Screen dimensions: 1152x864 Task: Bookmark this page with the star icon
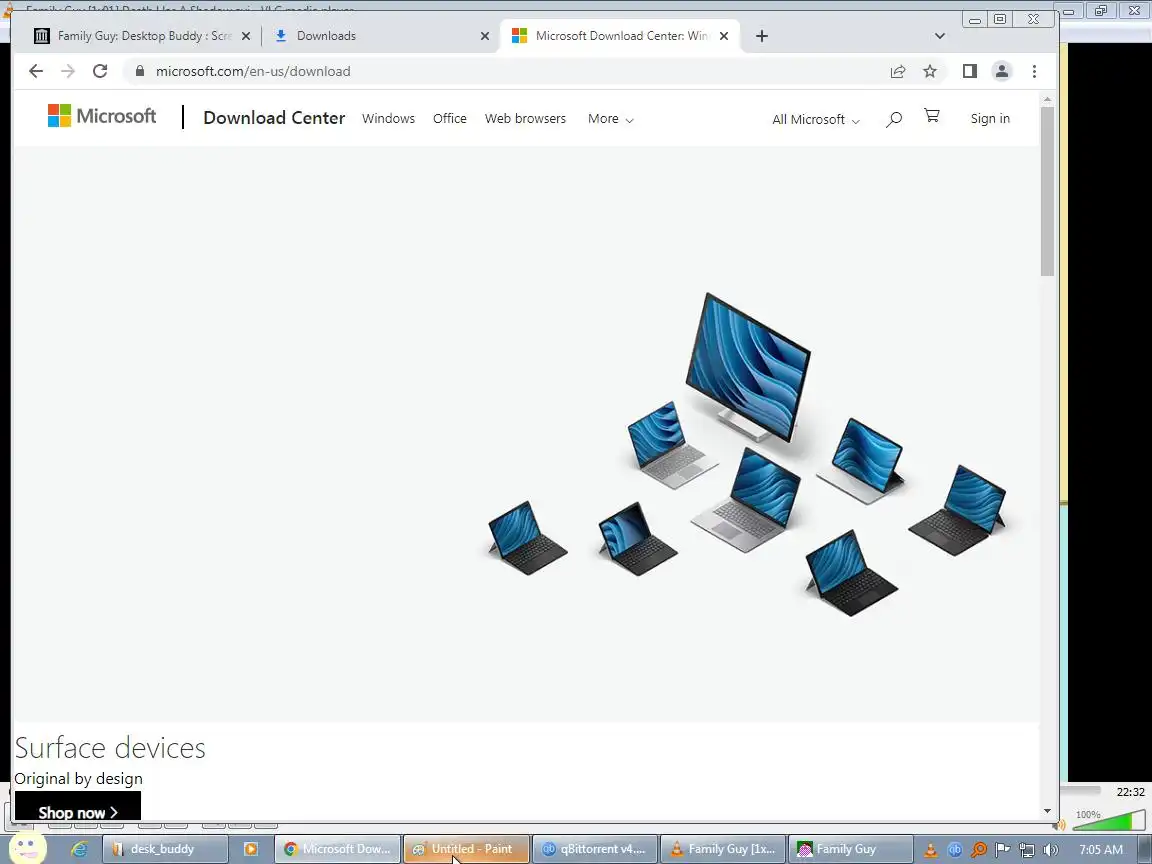click(x=930, y=71)
